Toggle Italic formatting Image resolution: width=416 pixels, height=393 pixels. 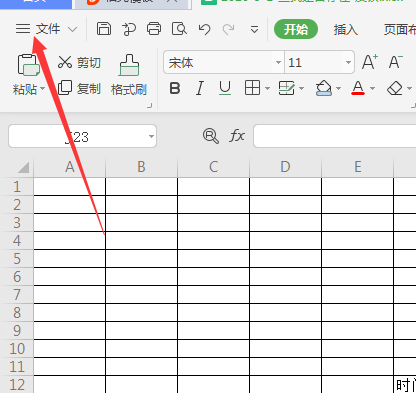[200, 89]
